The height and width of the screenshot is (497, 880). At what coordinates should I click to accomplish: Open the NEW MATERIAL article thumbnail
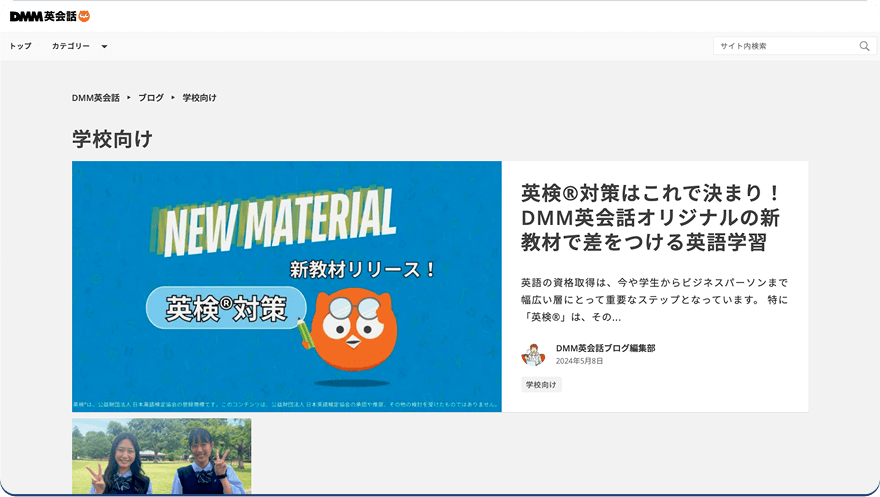287,287
